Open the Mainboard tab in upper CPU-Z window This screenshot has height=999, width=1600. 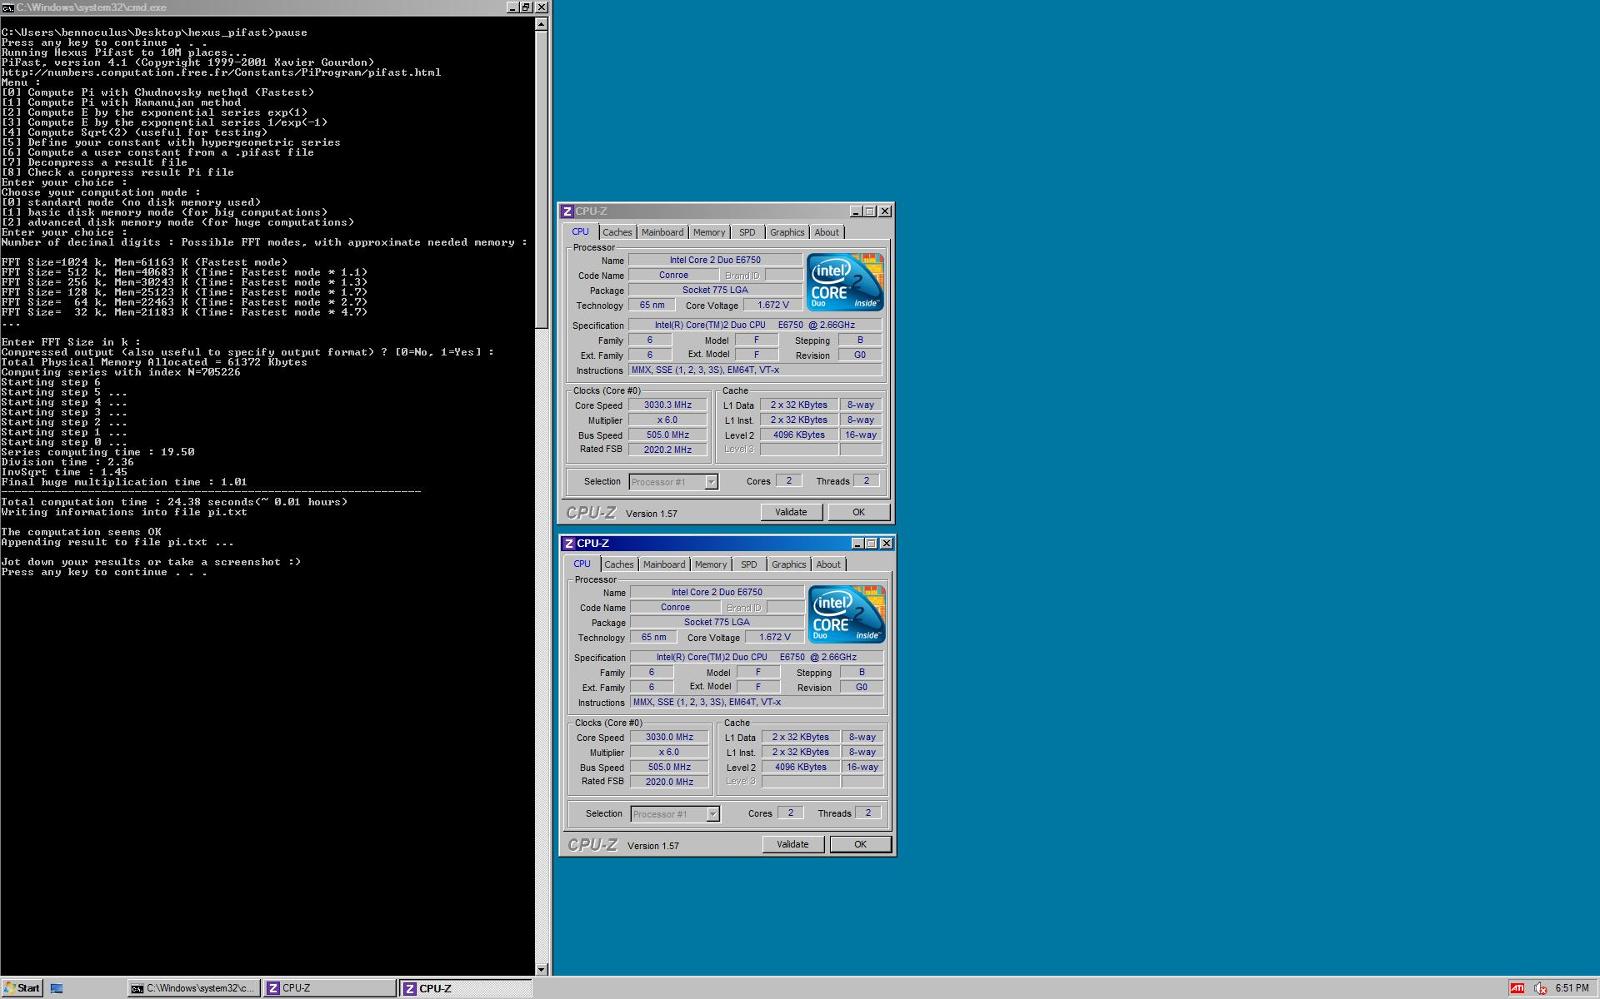click(x=662, y=232)
